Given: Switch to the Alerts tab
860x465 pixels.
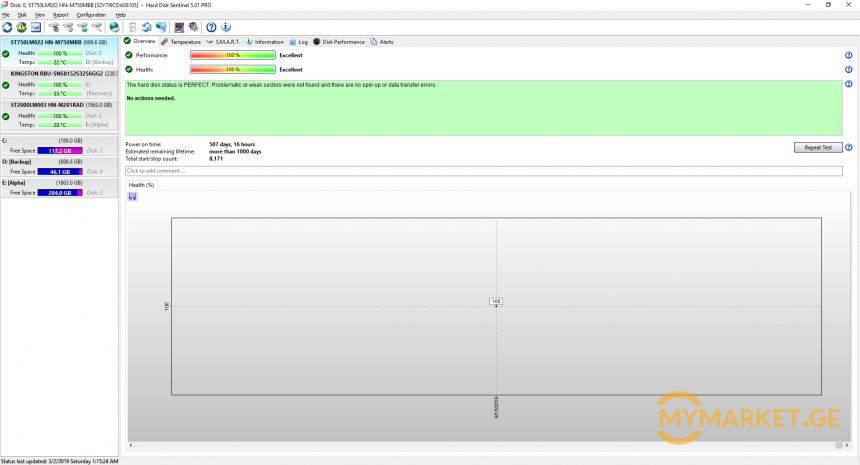Looking at the screenshot, I should point(382,42).
